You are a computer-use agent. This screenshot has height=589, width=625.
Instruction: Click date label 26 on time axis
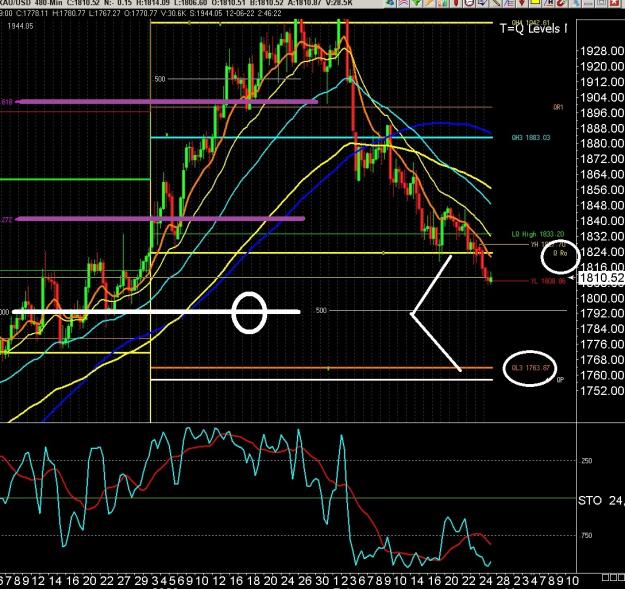click(x=305, y=581)
